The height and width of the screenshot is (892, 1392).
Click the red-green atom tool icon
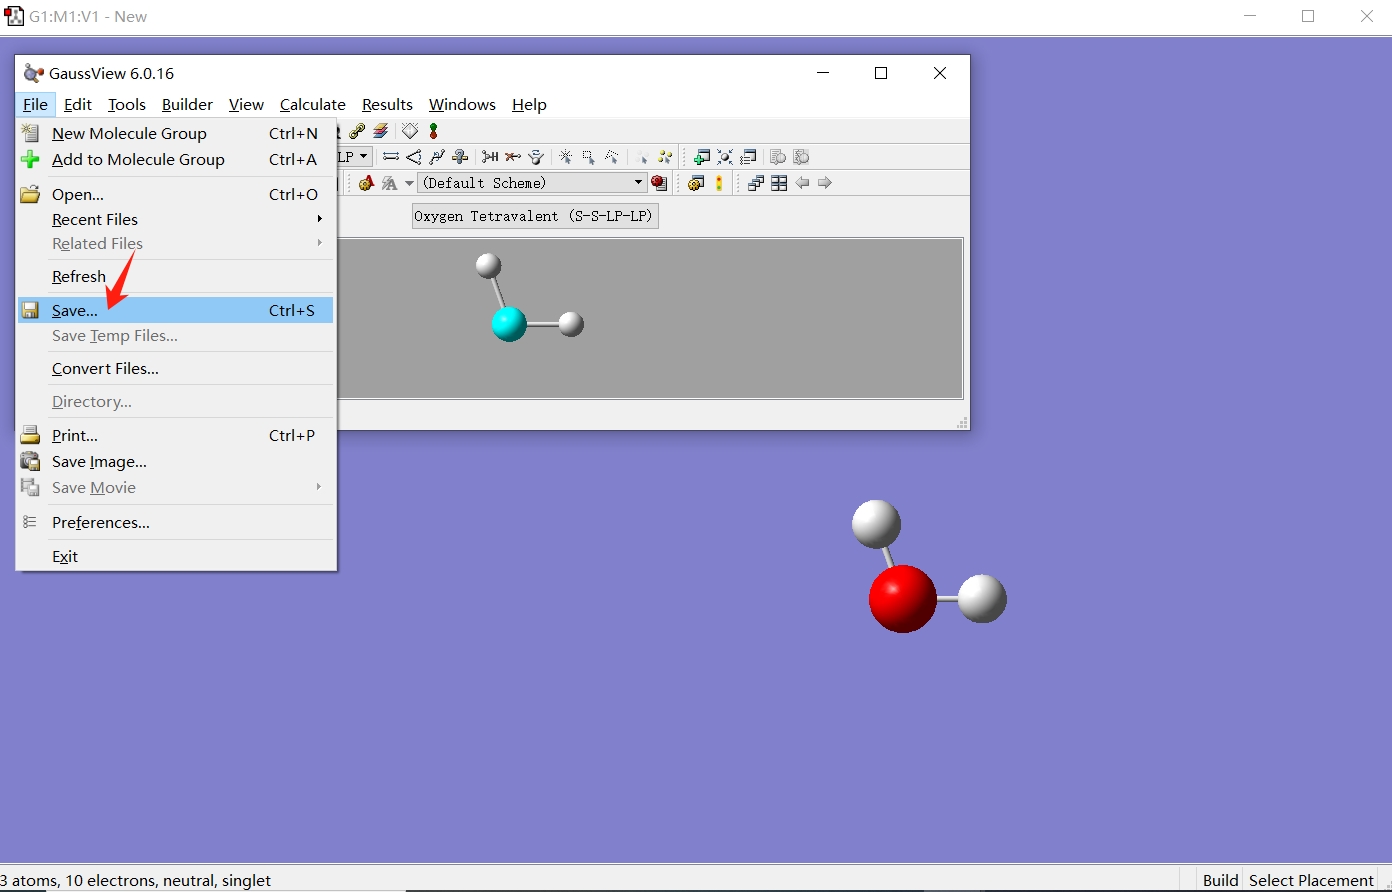coord(433,131)
